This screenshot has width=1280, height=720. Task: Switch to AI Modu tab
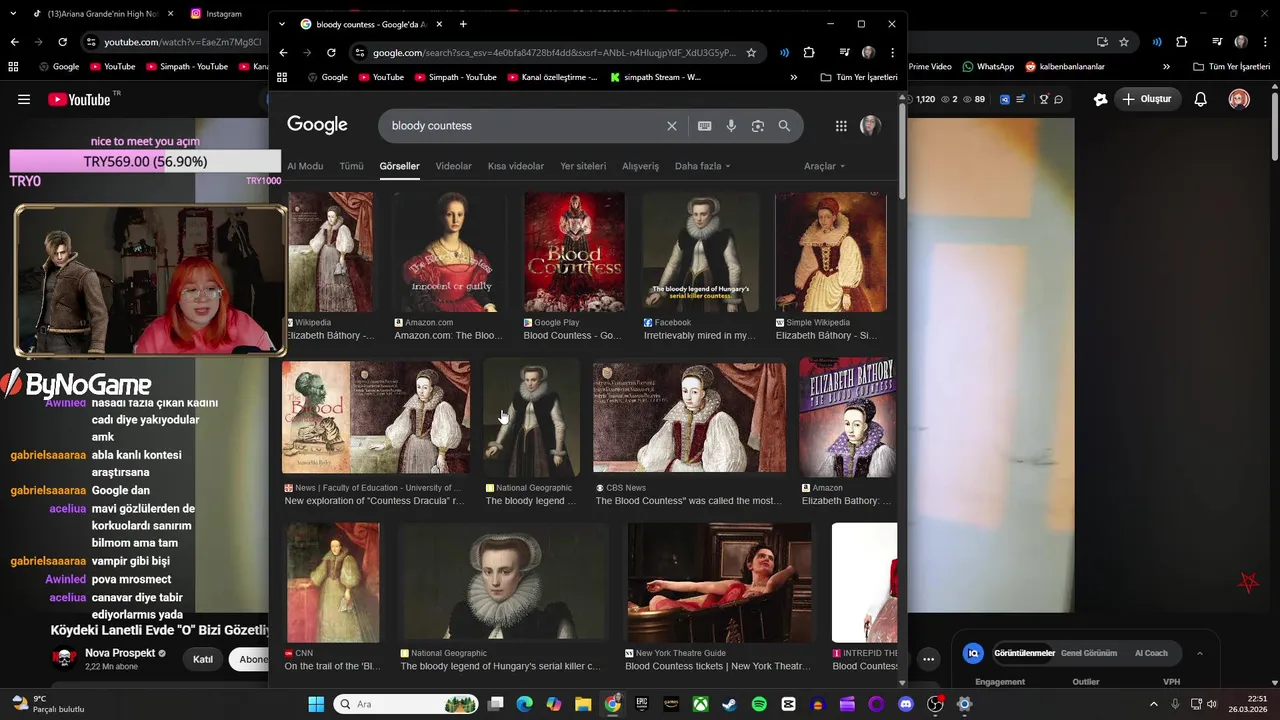(305, 166)
